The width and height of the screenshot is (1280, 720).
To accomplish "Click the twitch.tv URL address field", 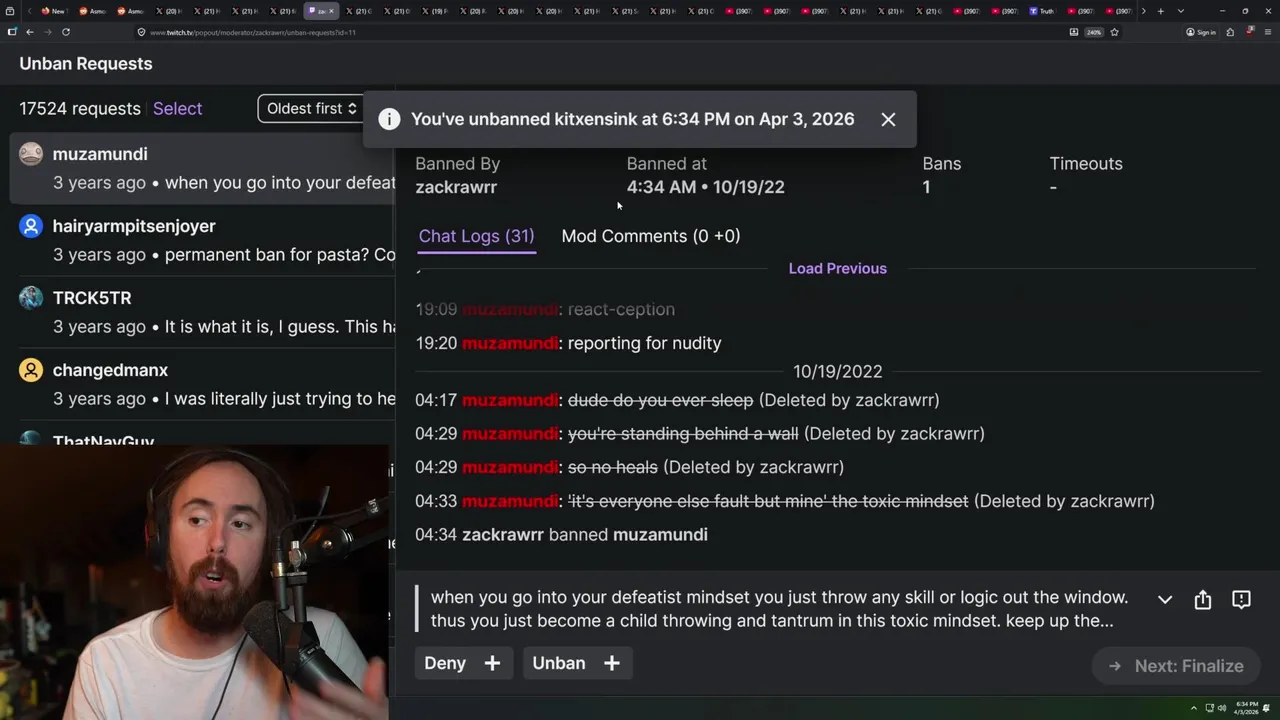I will [x=600, y=32].
